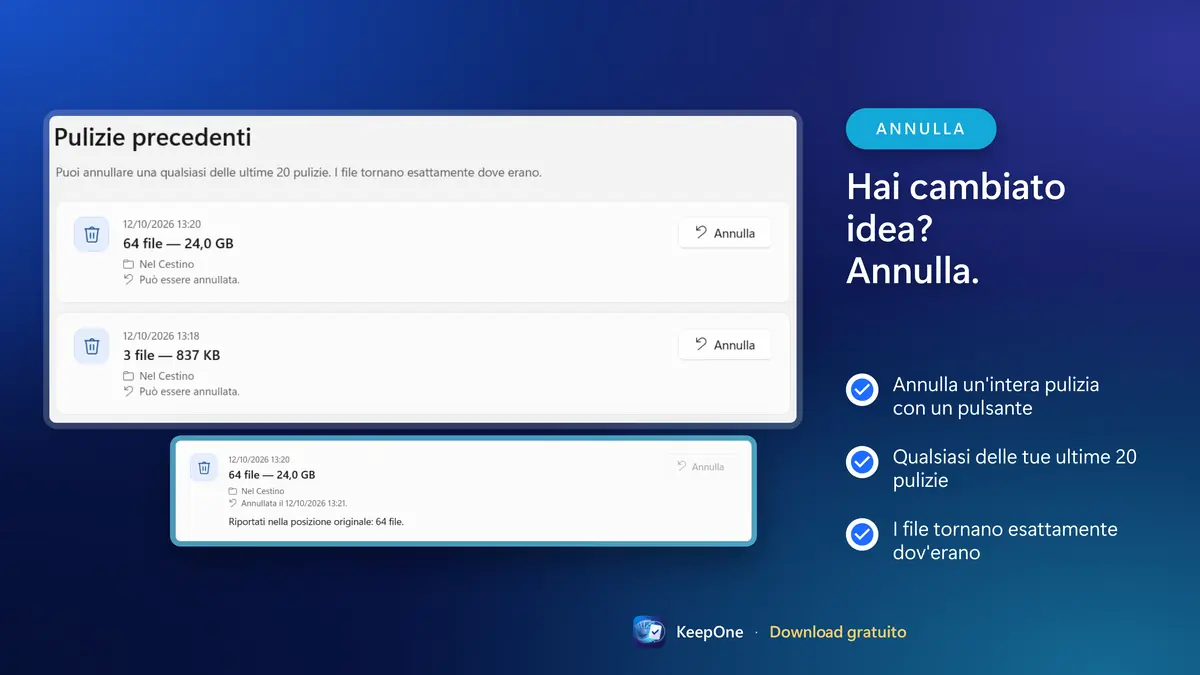This screenshot has width=1200, height=675.
Task: Click undo icon beside Può essere annullata in 13:18 row
Action: [128, 392]
